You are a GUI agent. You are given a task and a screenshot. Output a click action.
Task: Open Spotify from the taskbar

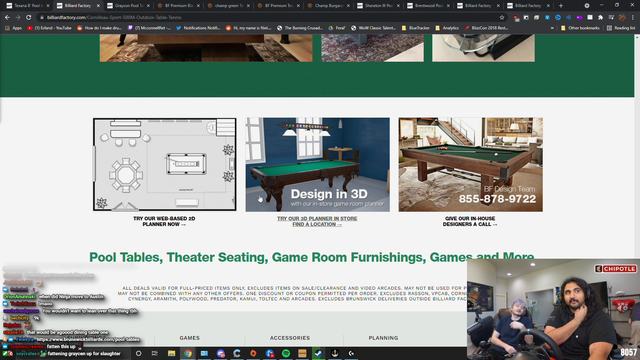click(x=286, y=353)
